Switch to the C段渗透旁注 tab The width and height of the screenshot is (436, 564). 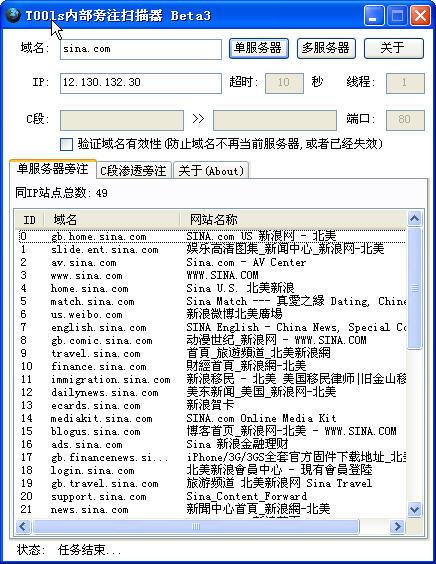coord(133,170)
